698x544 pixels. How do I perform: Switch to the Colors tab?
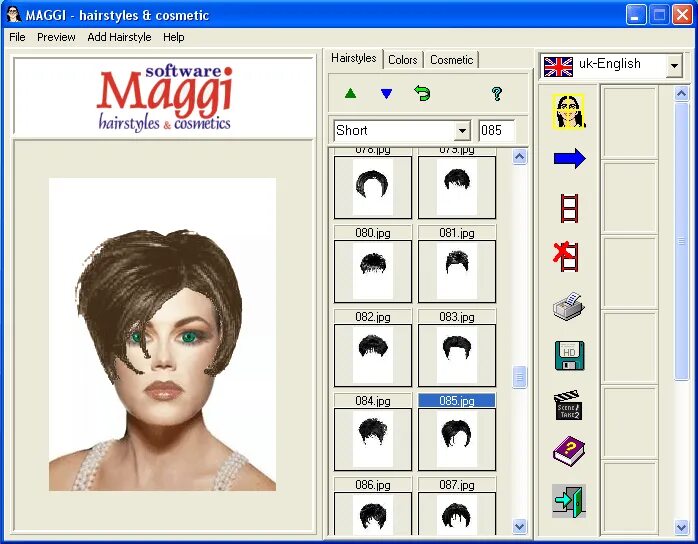[x=403, y=60]
